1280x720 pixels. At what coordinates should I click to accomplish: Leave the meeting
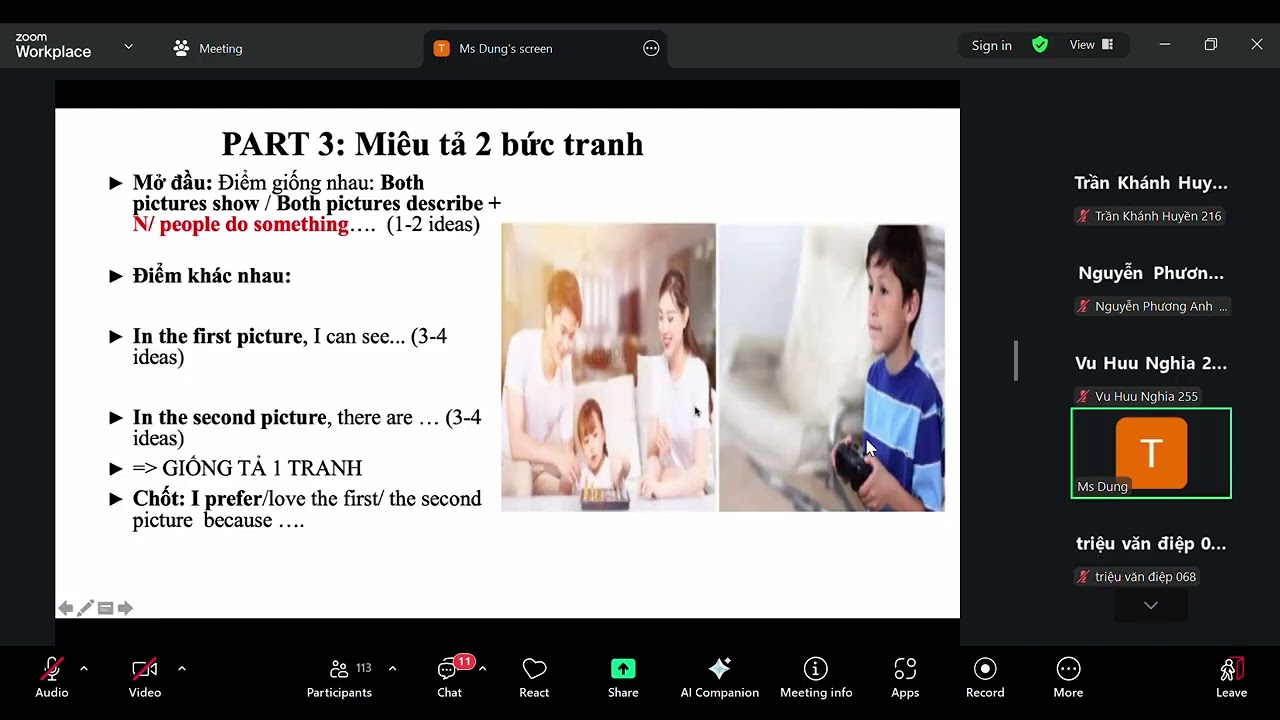coord(1231,678)
